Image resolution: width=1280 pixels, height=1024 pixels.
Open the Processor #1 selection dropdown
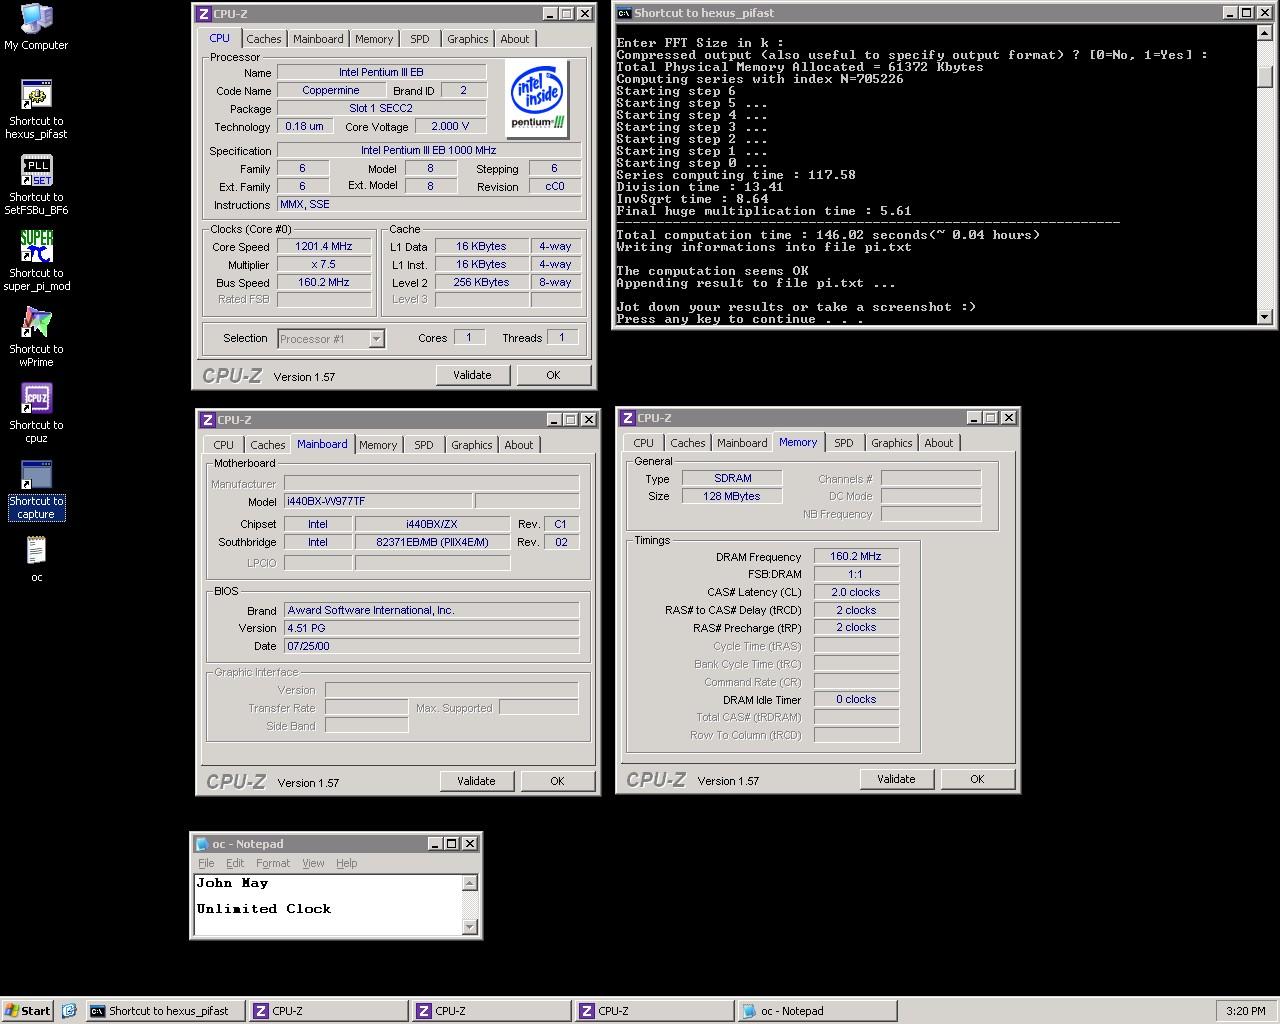[376, 339]
